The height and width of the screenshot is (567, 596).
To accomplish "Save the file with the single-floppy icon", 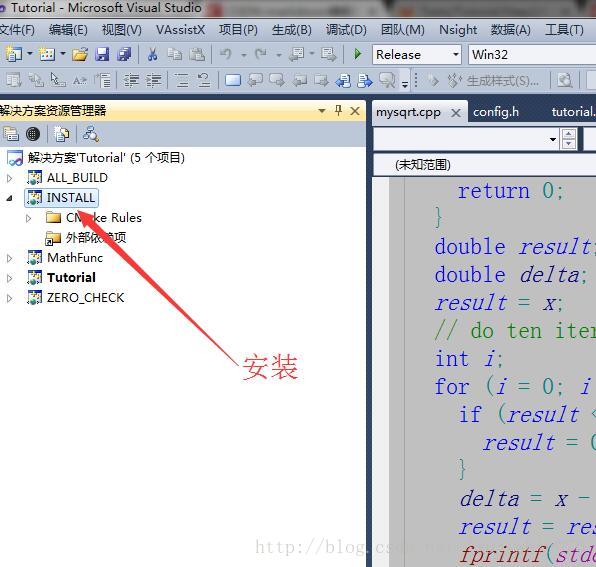I will (x=102, y=54).
